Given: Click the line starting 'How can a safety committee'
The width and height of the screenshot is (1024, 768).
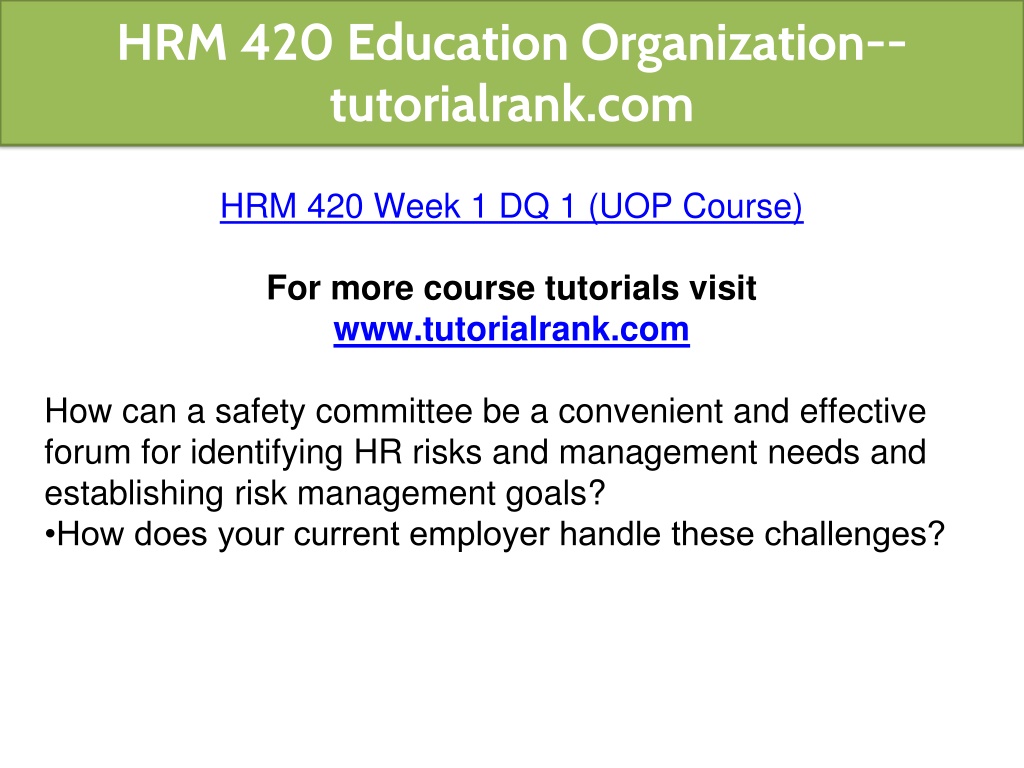Looking at the screenshot, I should pyautogui.click(x=485, y=412).
